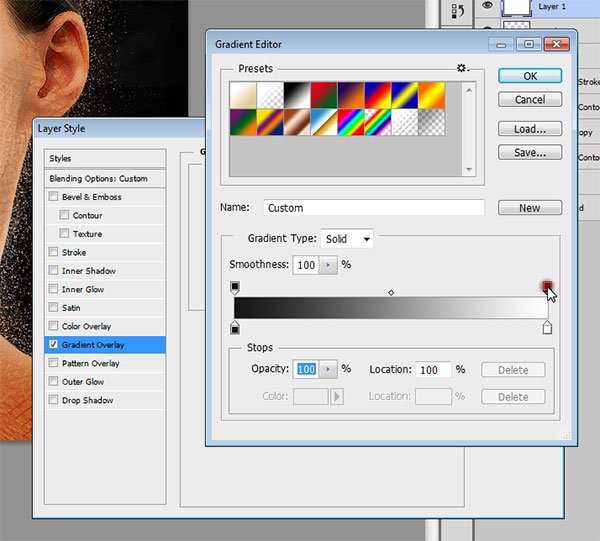600x541 pixels.
Task: Enable the Drop Shadow checkbox
Action: point(54,401)
